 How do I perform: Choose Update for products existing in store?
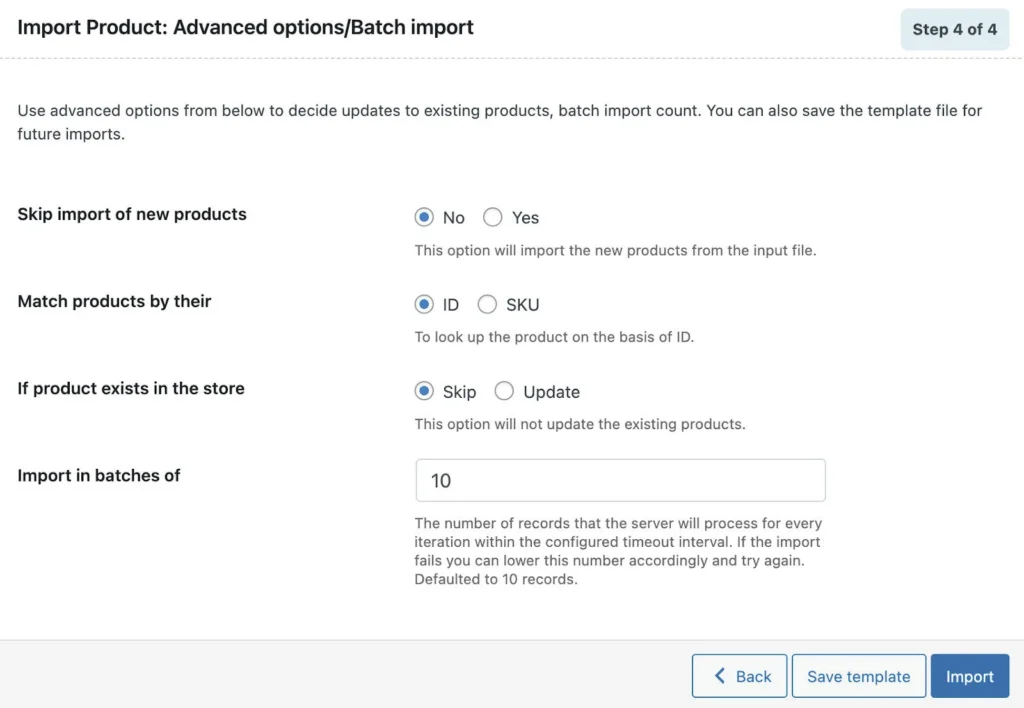(x=505, y=391)
